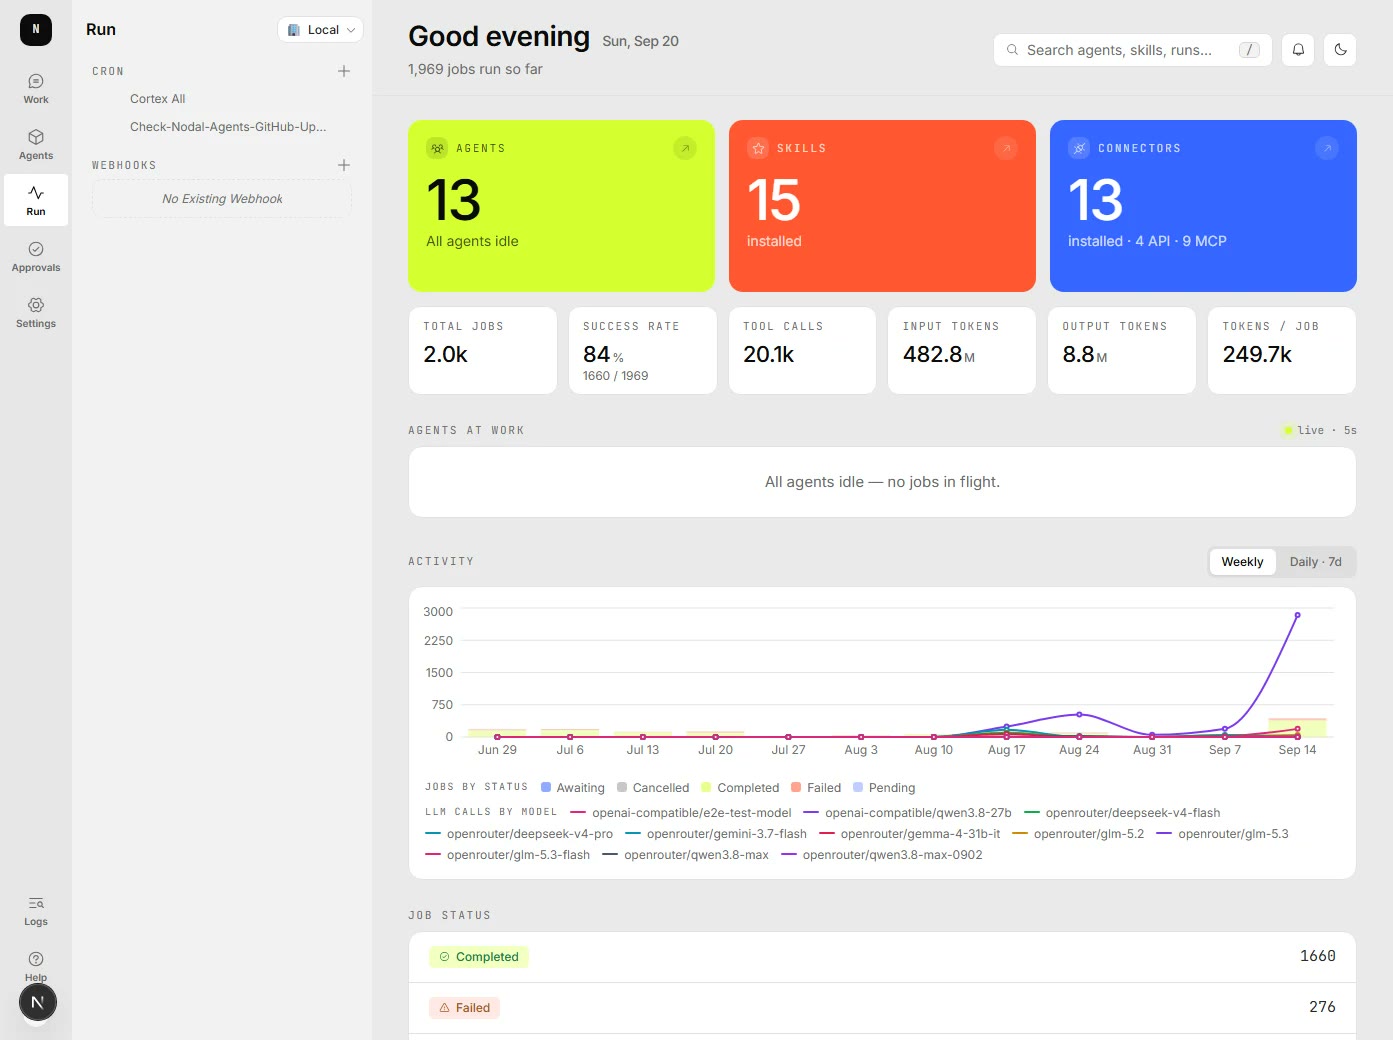Toggle openrouter/glm-5.3-flash legend series
The height and width of the screenshot is (1040, 1393).
click(507, 855)
